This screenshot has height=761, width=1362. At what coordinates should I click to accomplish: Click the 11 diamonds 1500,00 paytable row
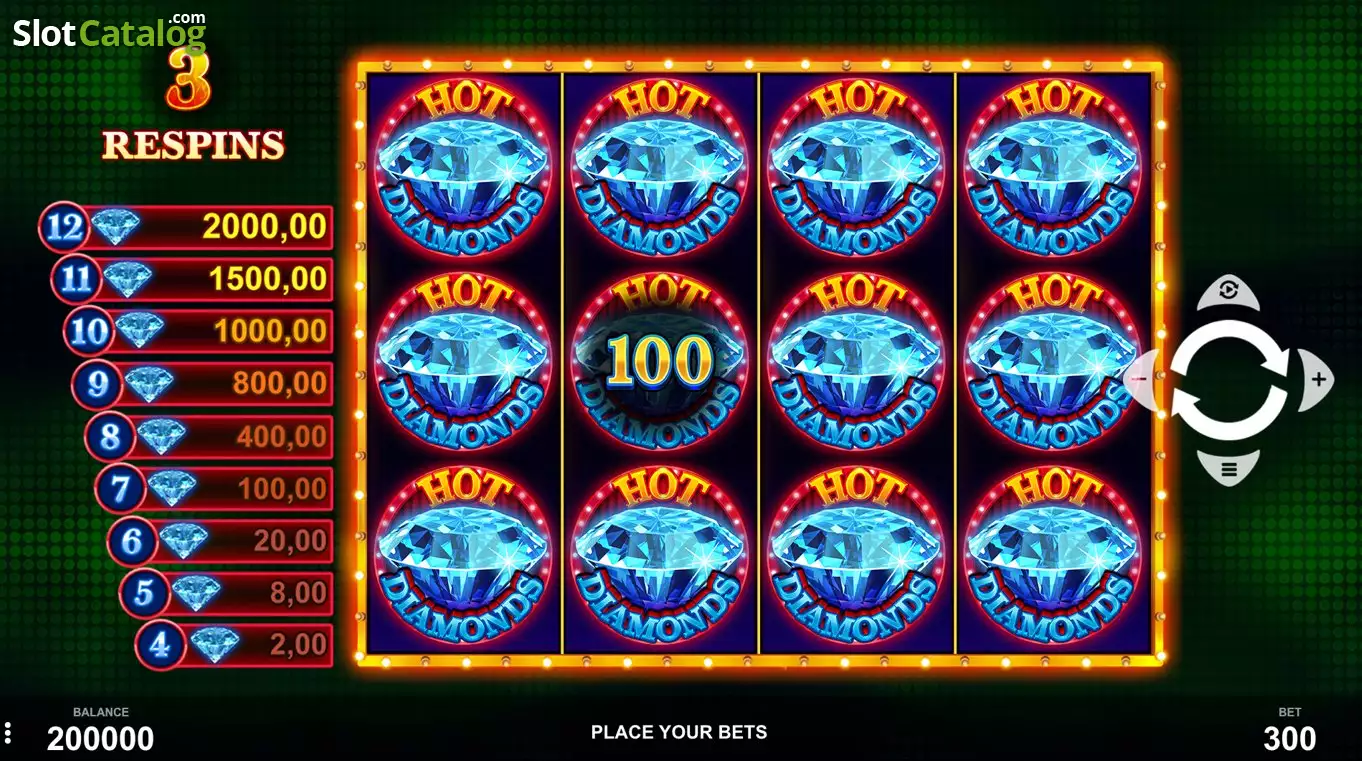[x=192, y=279]
